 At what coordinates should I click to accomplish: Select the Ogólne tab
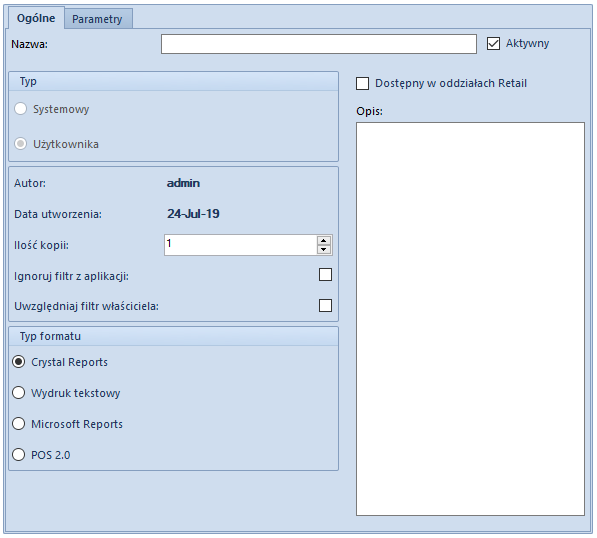(x=36, y=18)
